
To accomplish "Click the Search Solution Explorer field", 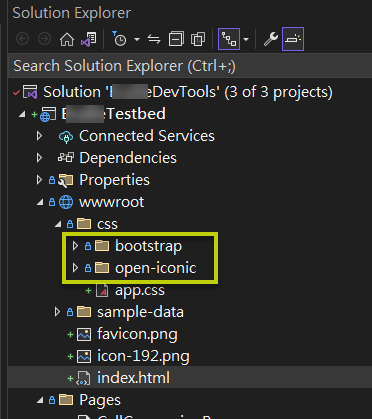I will (x=190, y=66).
